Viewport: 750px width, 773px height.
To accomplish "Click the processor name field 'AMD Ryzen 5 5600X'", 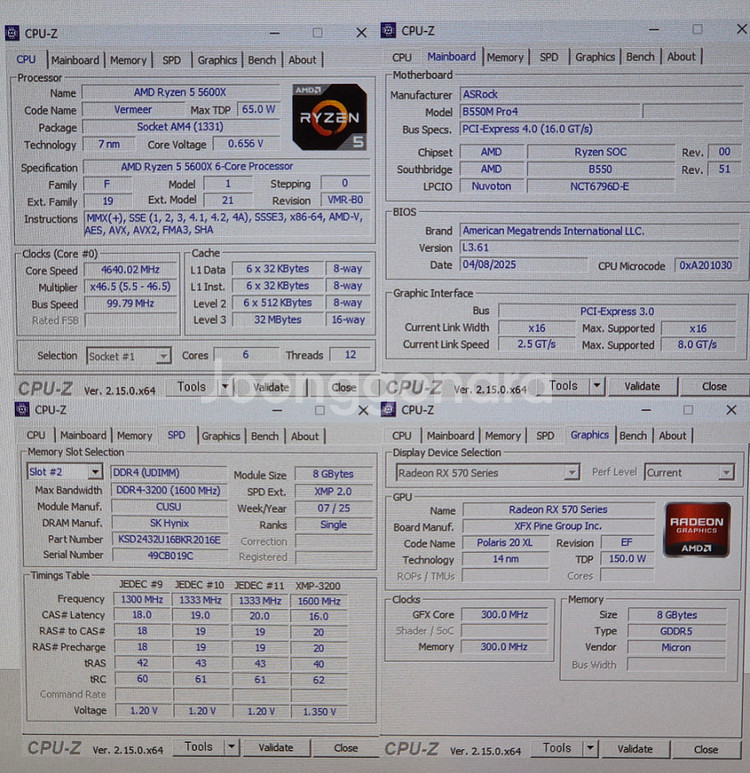I will click(180, 92).
